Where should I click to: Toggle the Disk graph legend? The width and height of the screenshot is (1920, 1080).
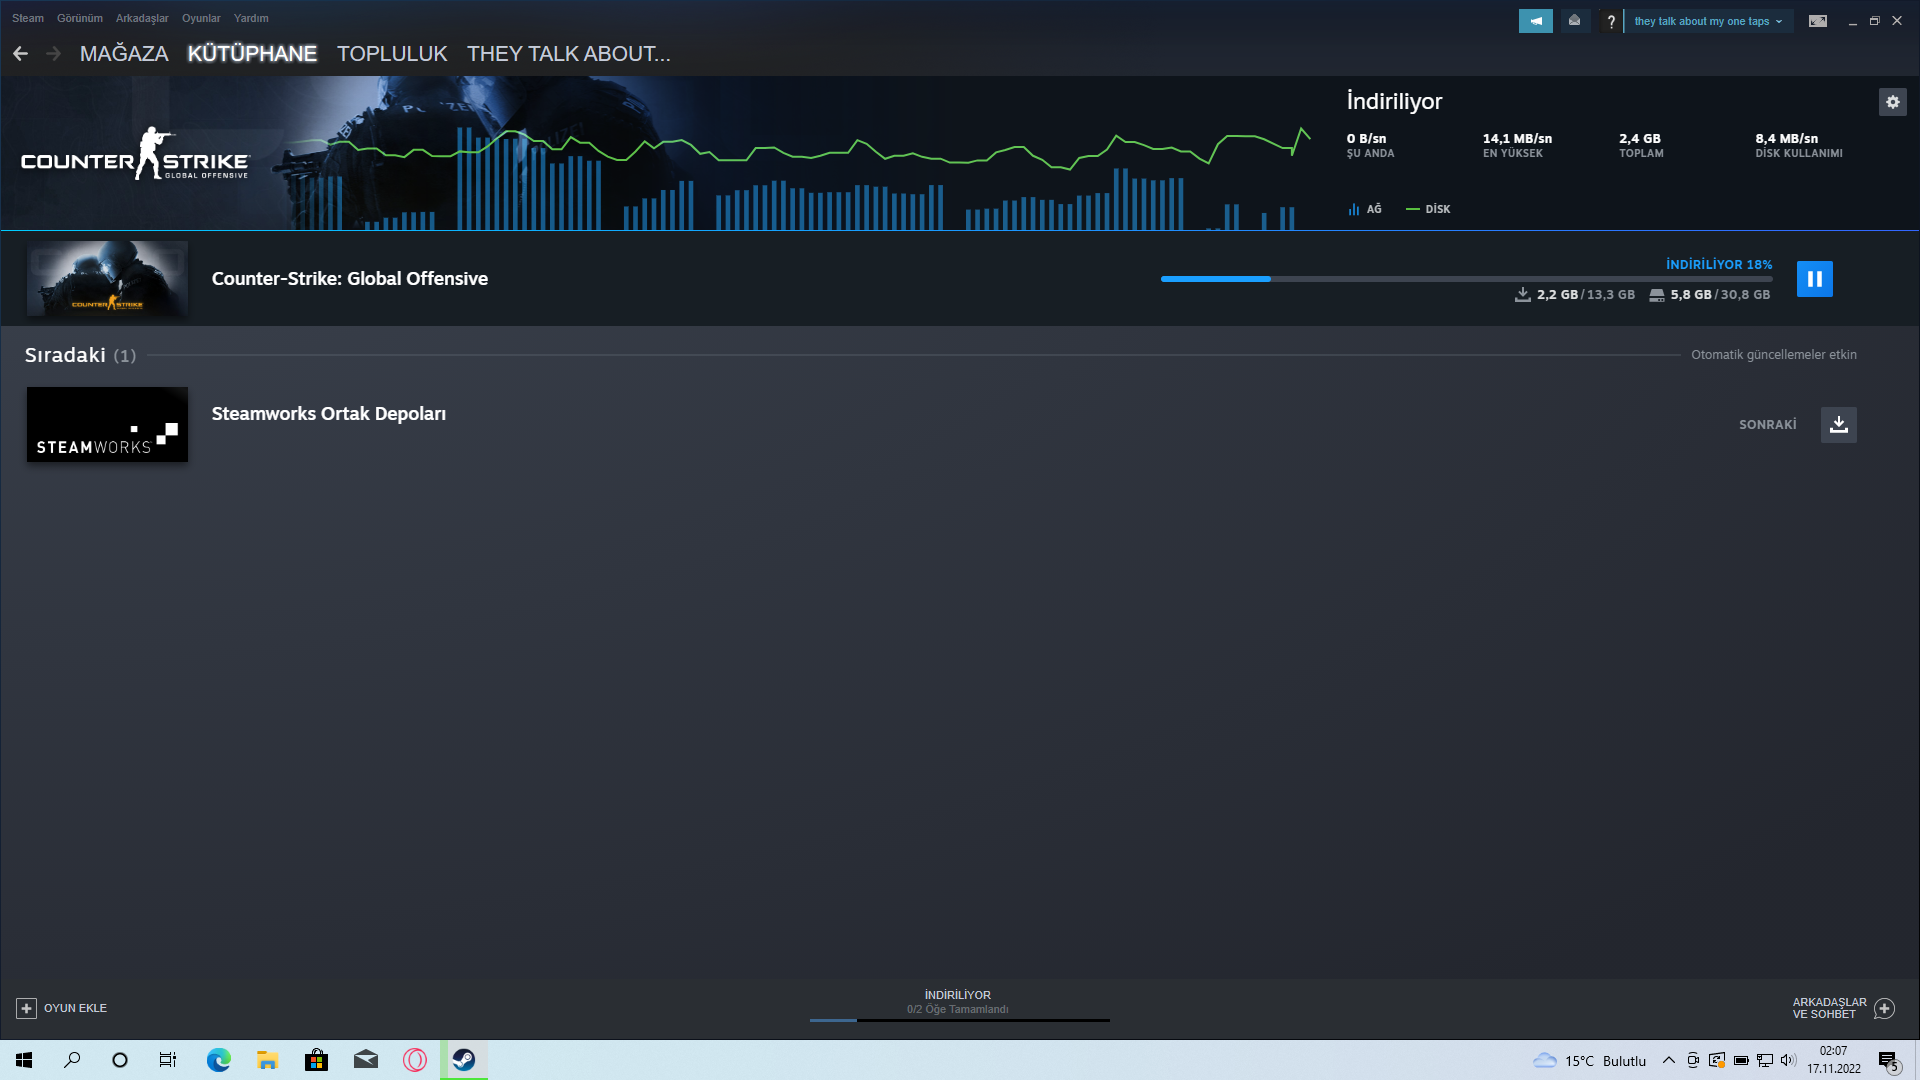click(1428, 209)
